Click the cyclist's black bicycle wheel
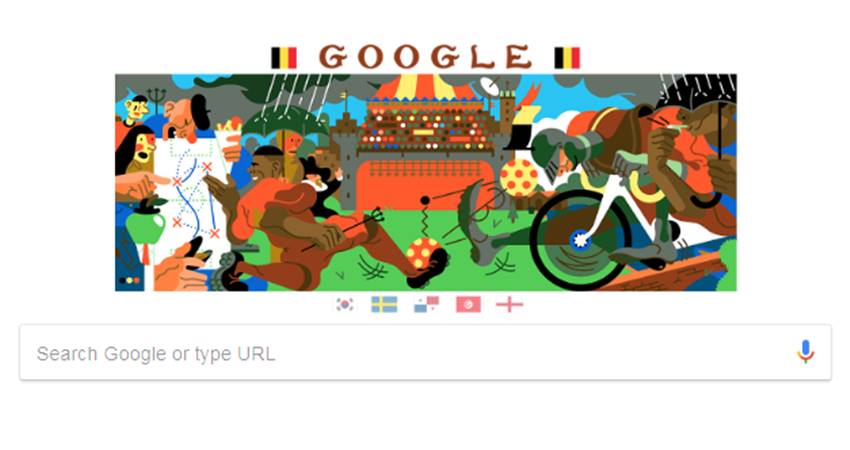850x450 pixels. tap(581, 240)
